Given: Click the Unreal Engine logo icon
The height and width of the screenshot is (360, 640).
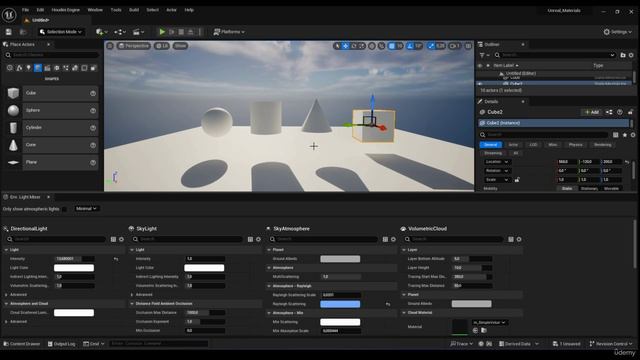Looking at the screenshot, I should pyautogui.click(x=9, y=15).
